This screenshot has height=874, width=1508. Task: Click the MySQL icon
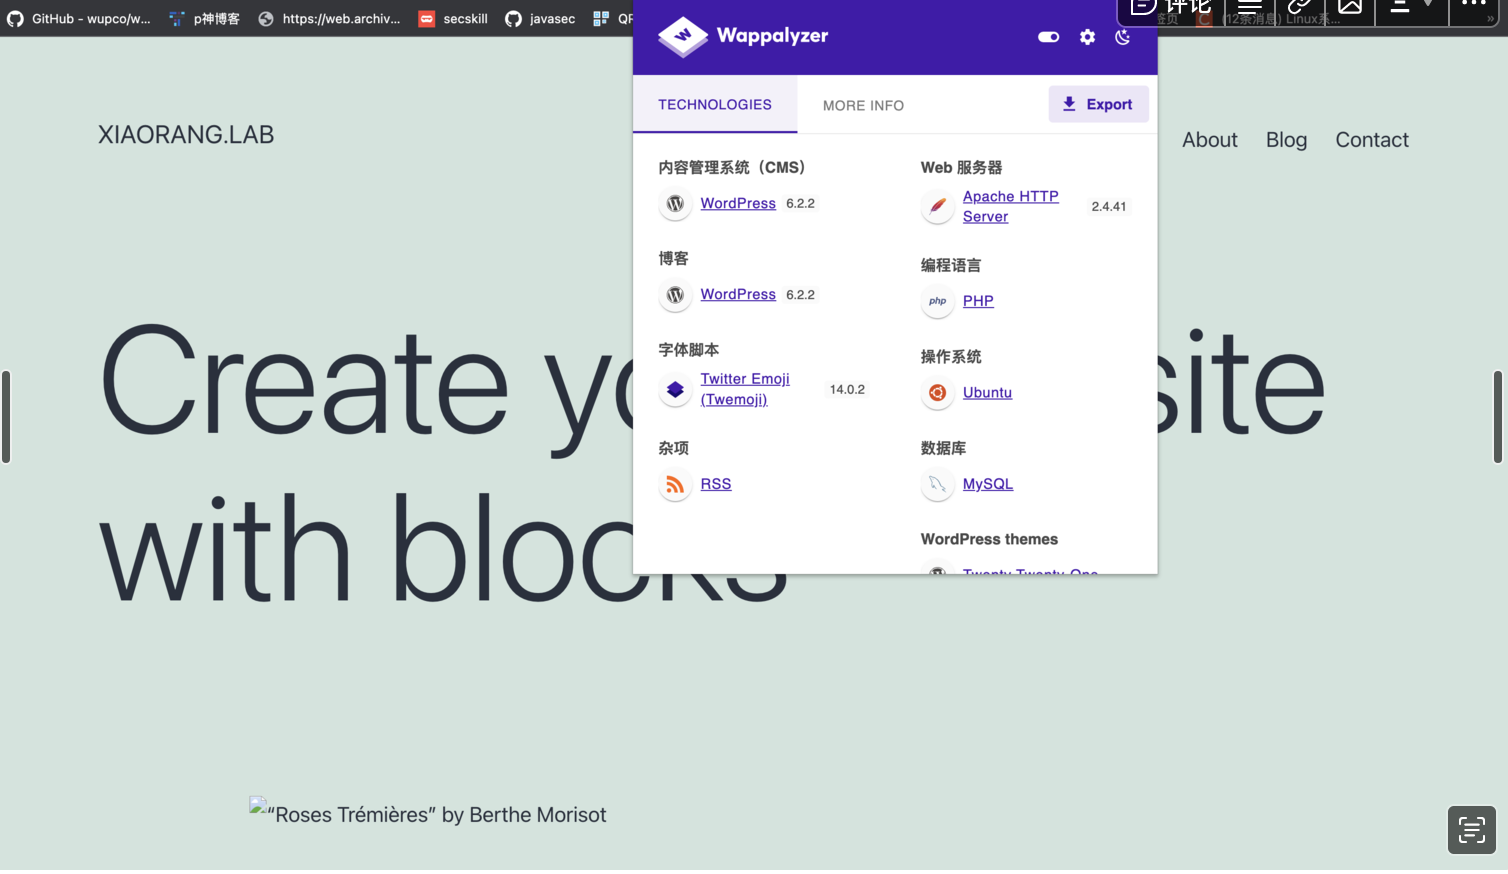tap(937, 485)
